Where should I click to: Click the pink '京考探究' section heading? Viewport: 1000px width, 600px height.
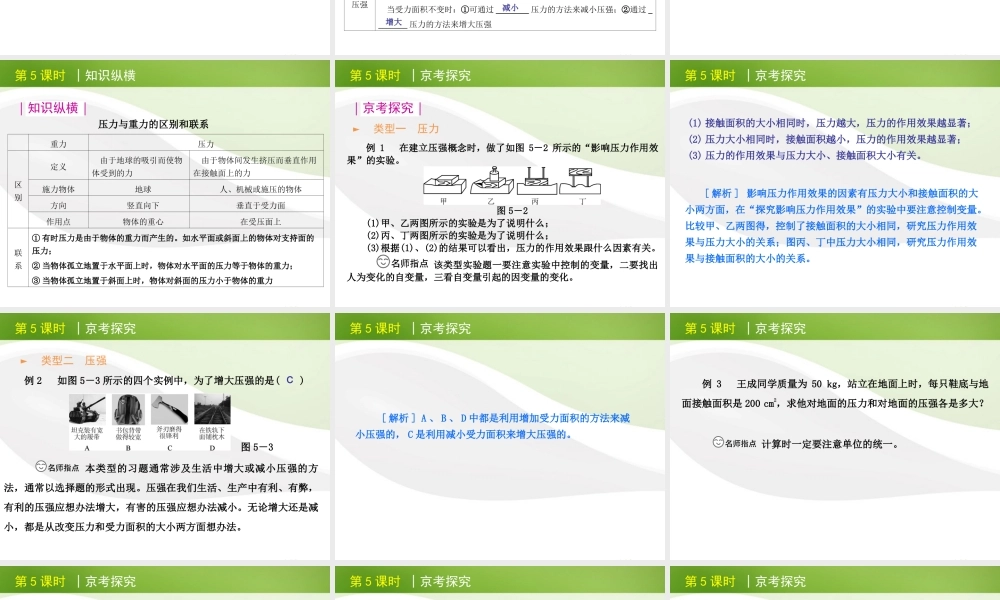[x=388, y=108]
